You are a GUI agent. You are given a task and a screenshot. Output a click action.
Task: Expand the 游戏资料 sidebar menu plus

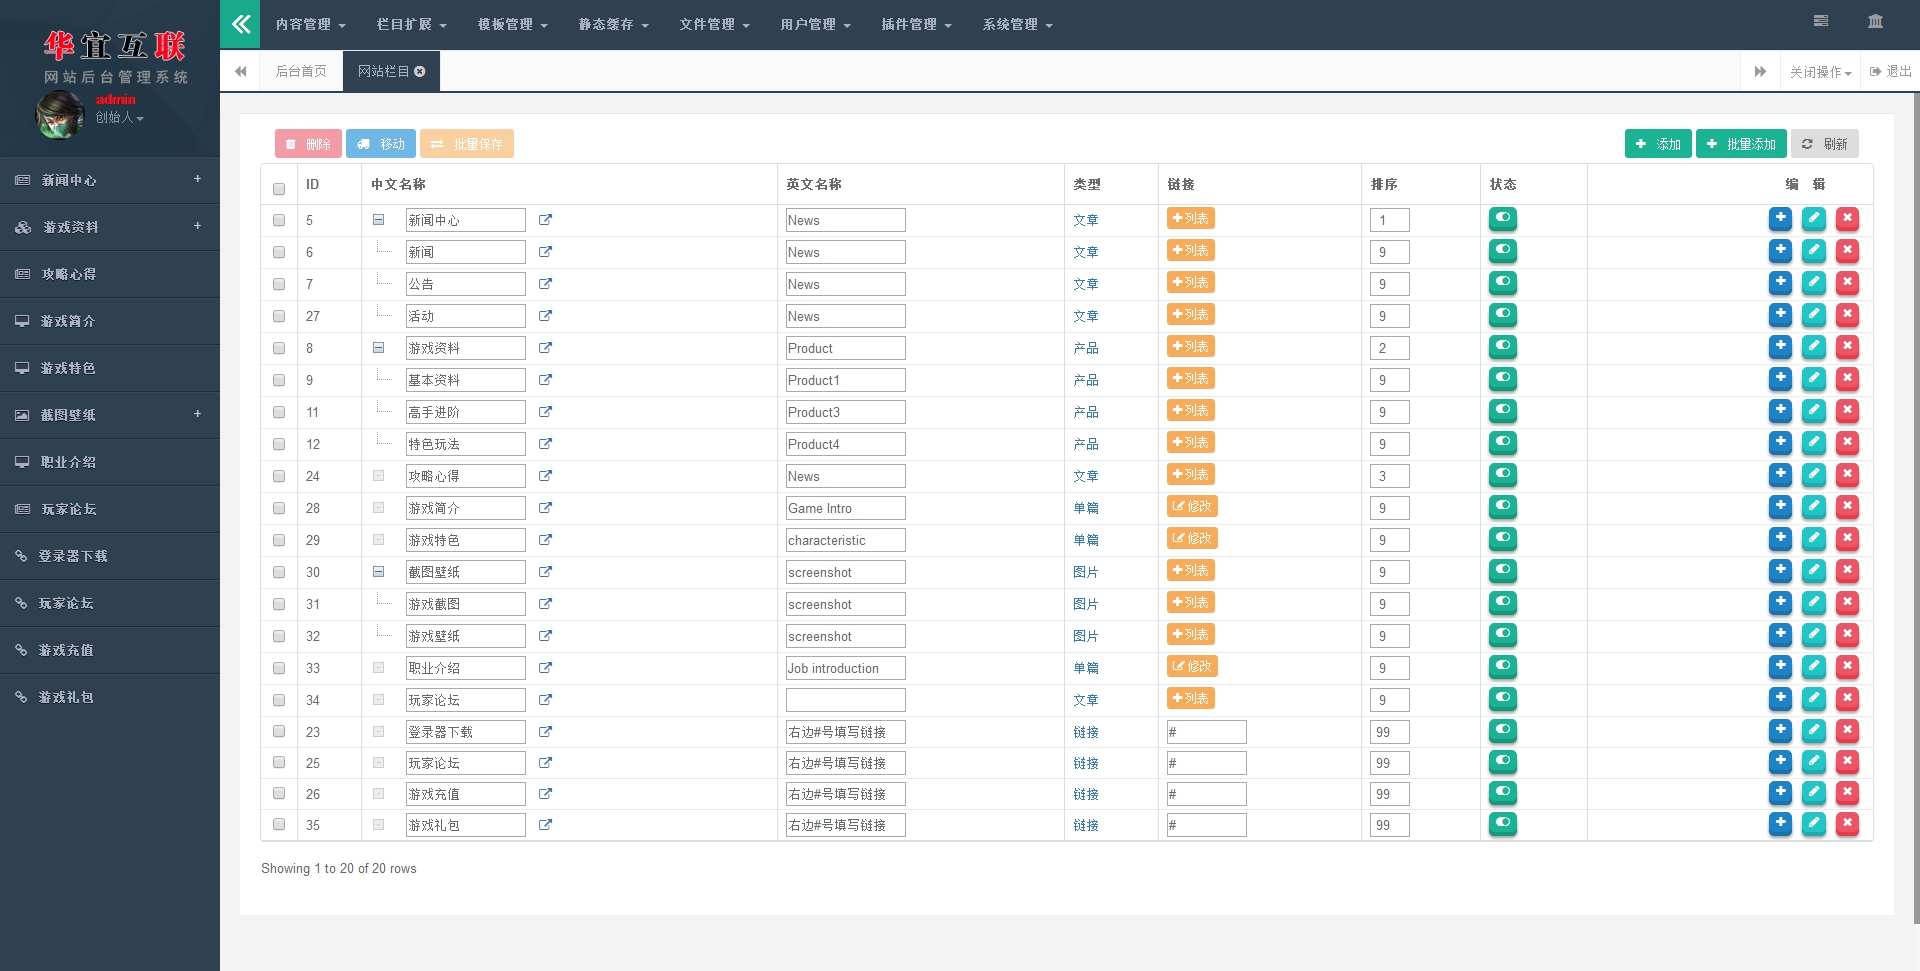(x=197, y=226)
